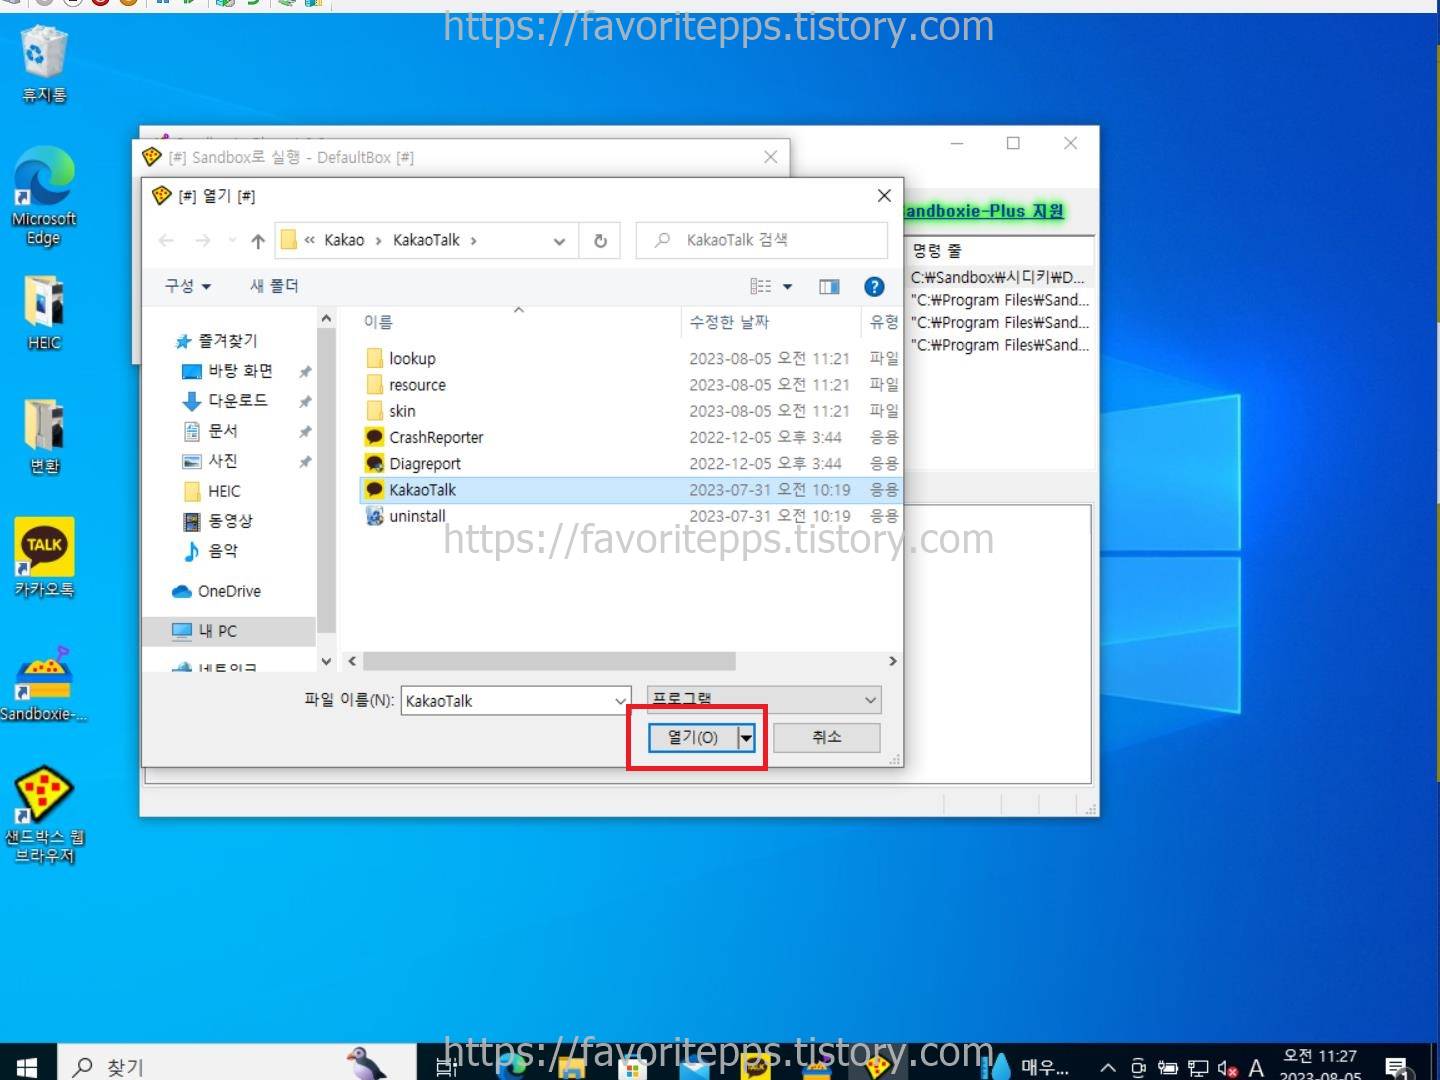Change the file view layout icon
The height and width of the screenshot is (1080, 1440).
pos(761,287)
